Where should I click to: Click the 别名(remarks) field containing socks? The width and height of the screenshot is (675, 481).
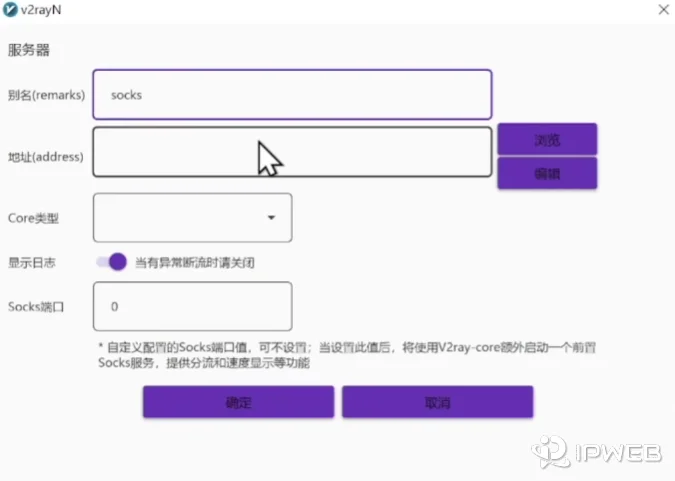[x=292, y=95]
